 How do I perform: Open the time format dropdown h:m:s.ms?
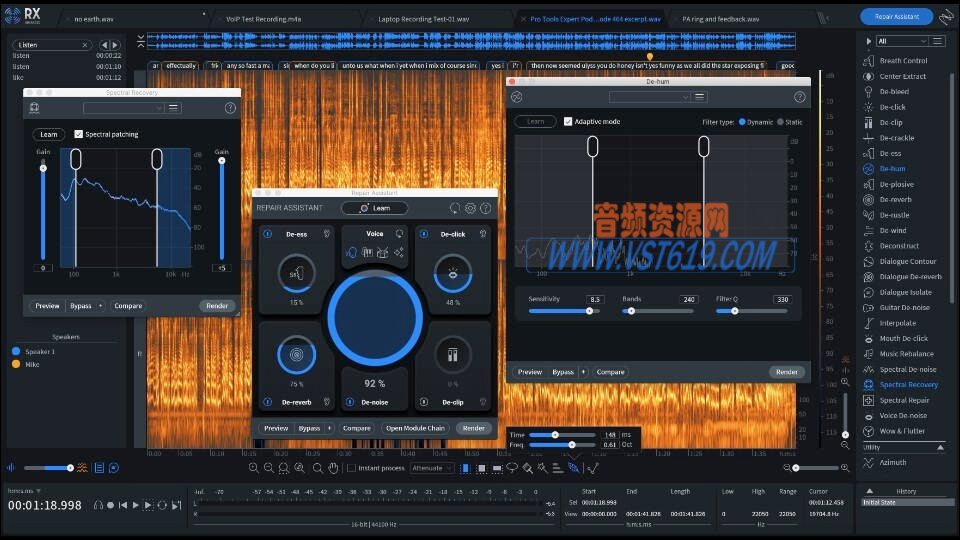[x=24, y=491]
